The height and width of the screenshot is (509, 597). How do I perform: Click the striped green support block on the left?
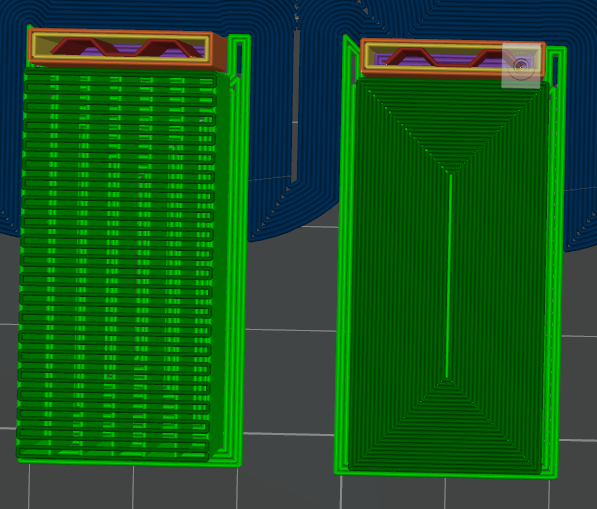point(116,265)
